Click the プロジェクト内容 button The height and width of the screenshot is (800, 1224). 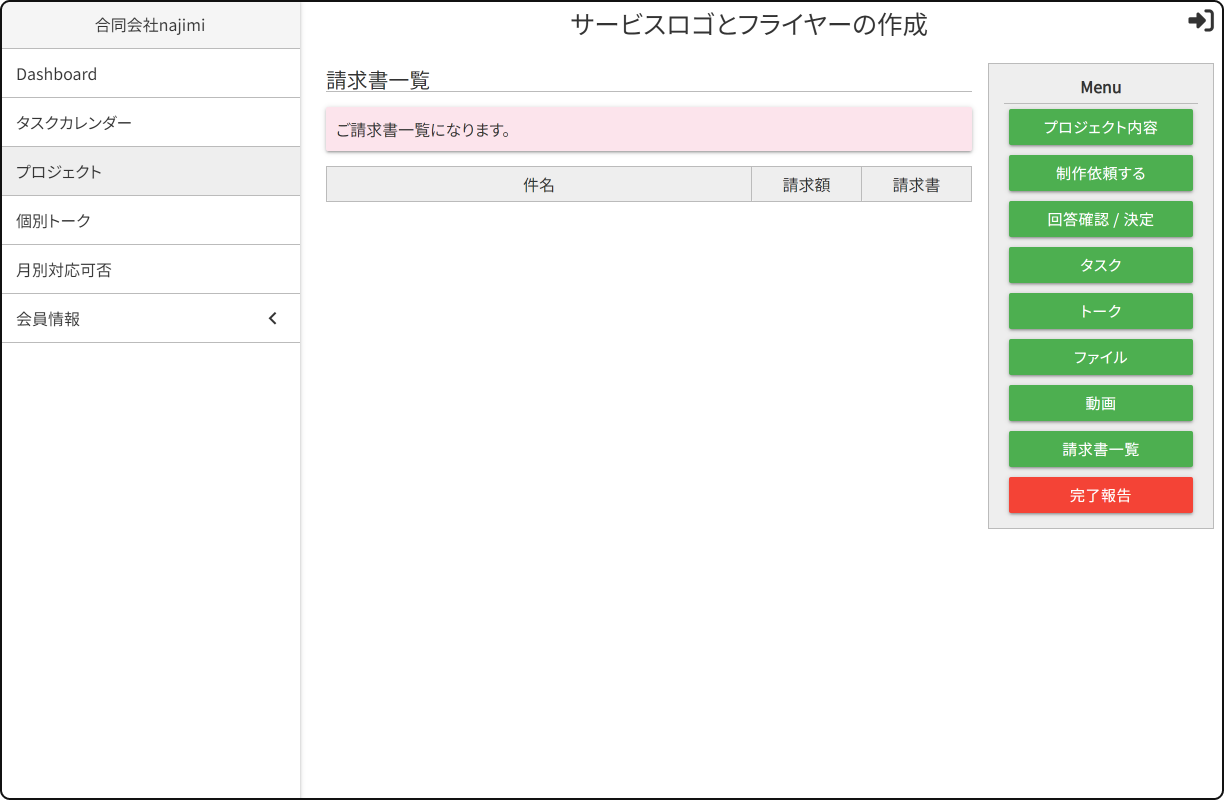pos(1100,128)
